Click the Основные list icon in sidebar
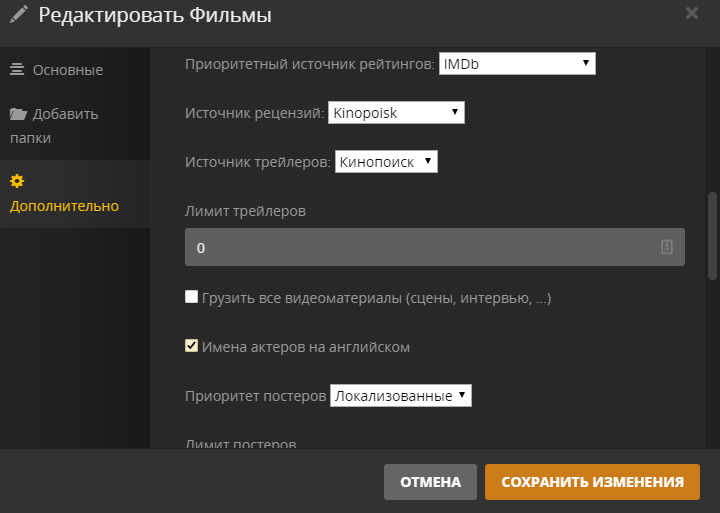 pos(17,70)
